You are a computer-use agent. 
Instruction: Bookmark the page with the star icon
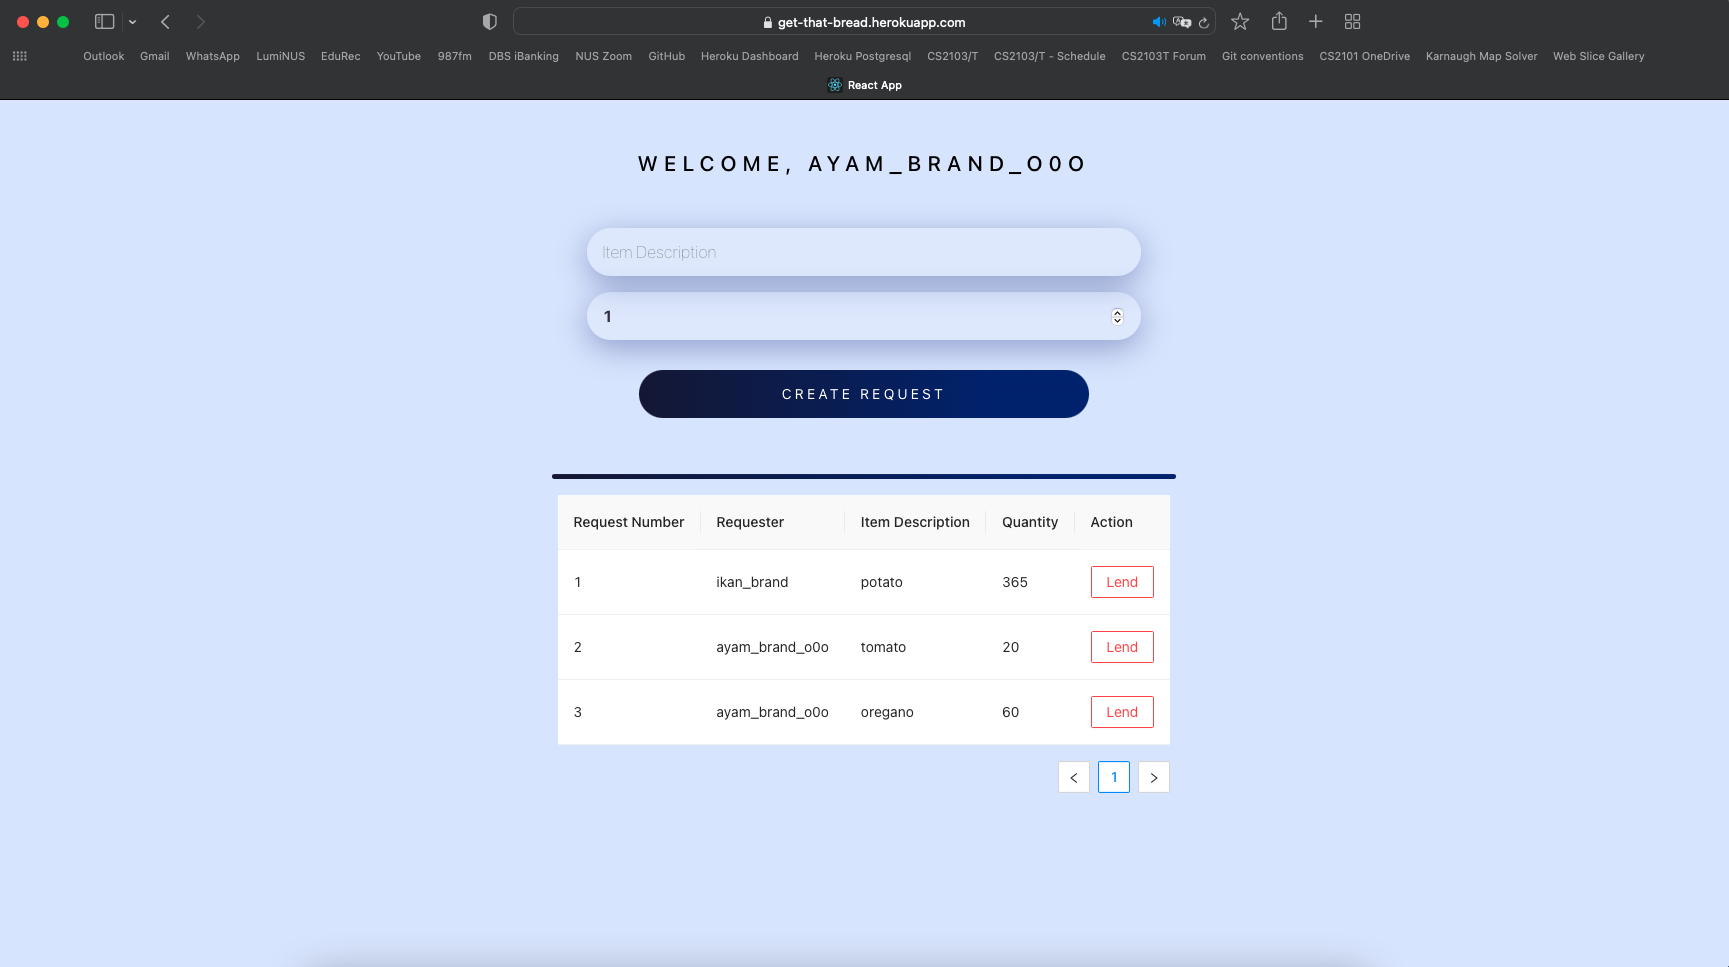tap(1240, 21)
